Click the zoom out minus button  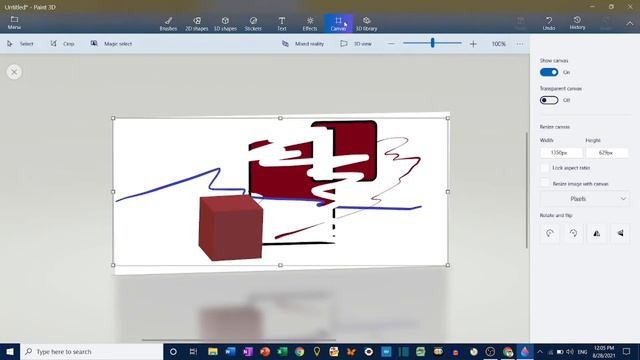point(391,44)
